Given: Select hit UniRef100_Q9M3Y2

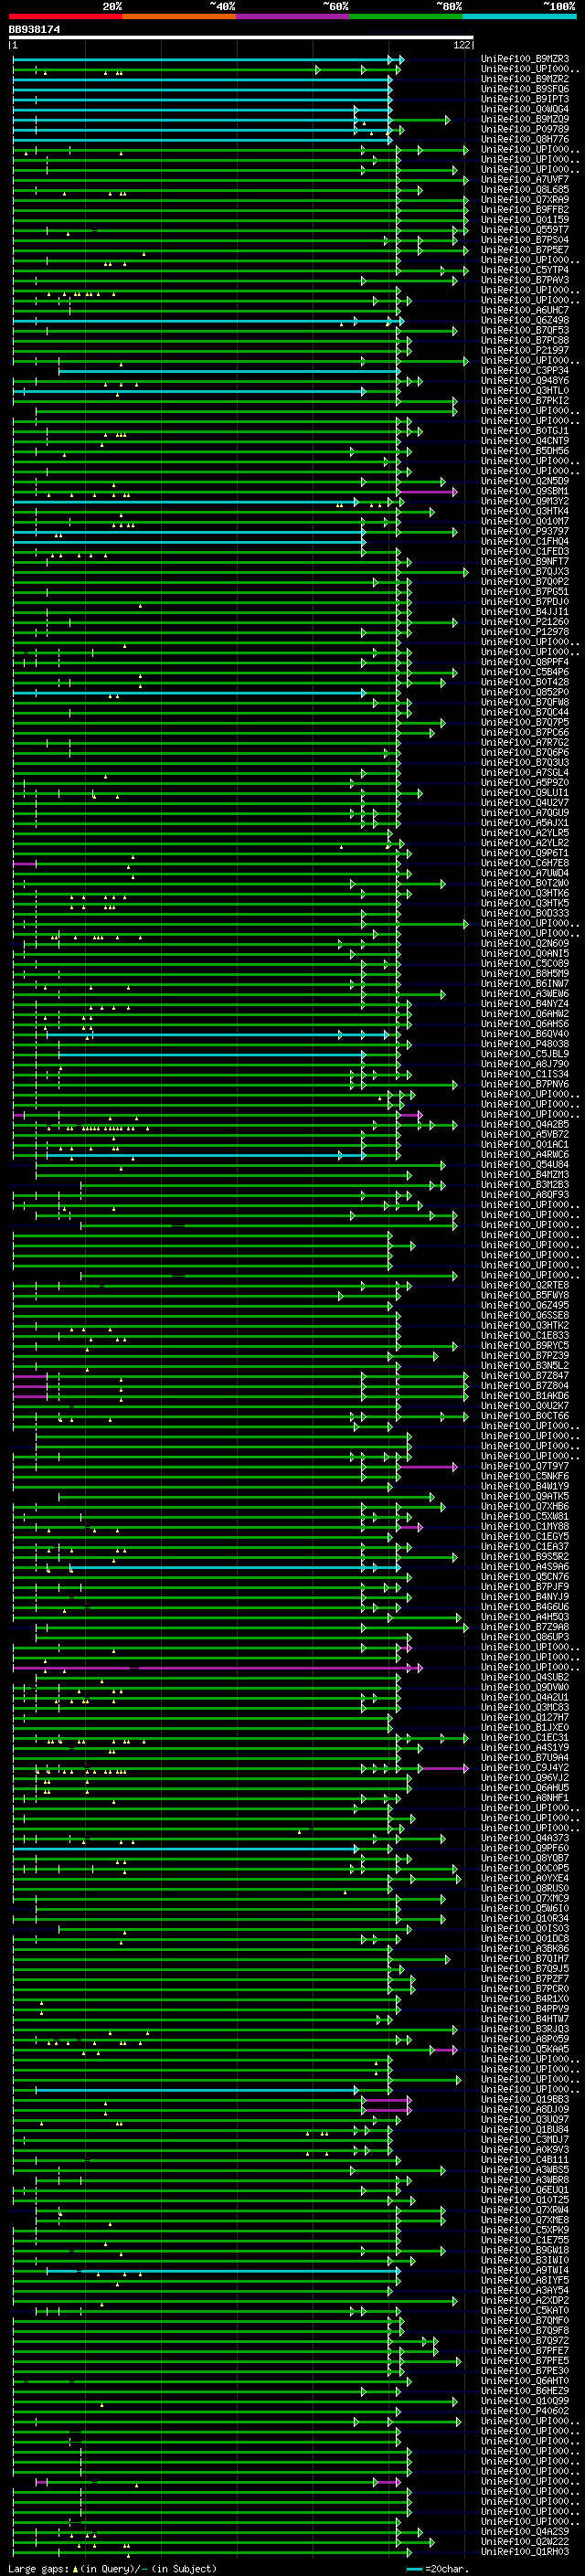Looking at the screenshot, I should pos(525,501).
